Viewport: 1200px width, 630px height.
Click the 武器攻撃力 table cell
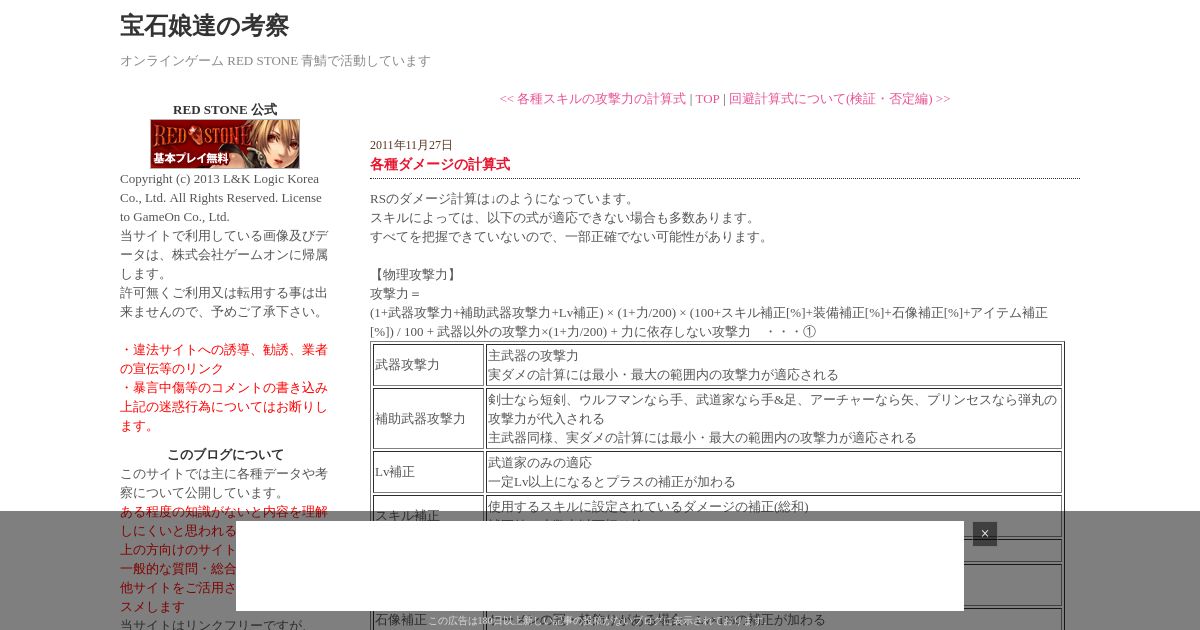[428, 365]
